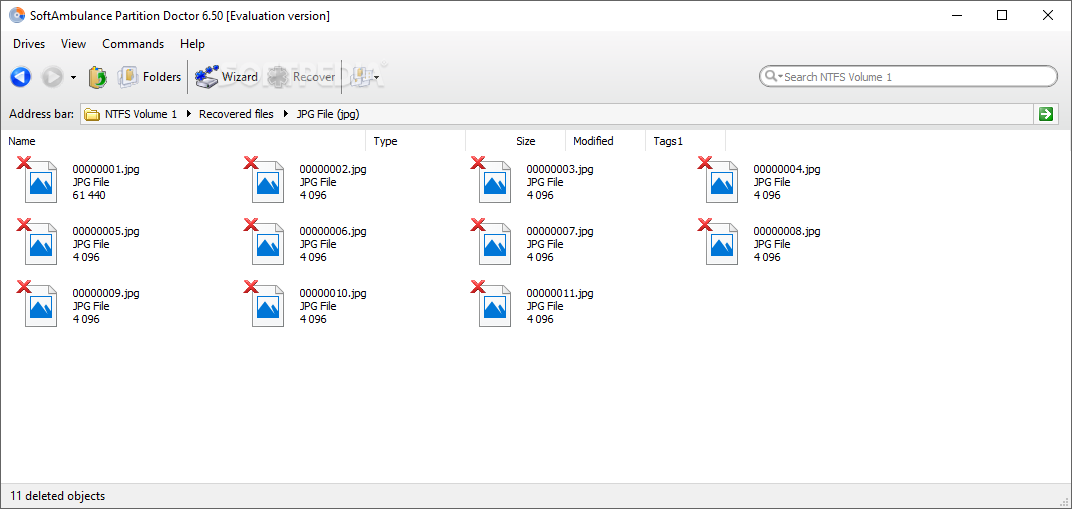
Task: Expand arrow after NTFS Volume 1 breadcrumb
Action: (x=189, y=114)
